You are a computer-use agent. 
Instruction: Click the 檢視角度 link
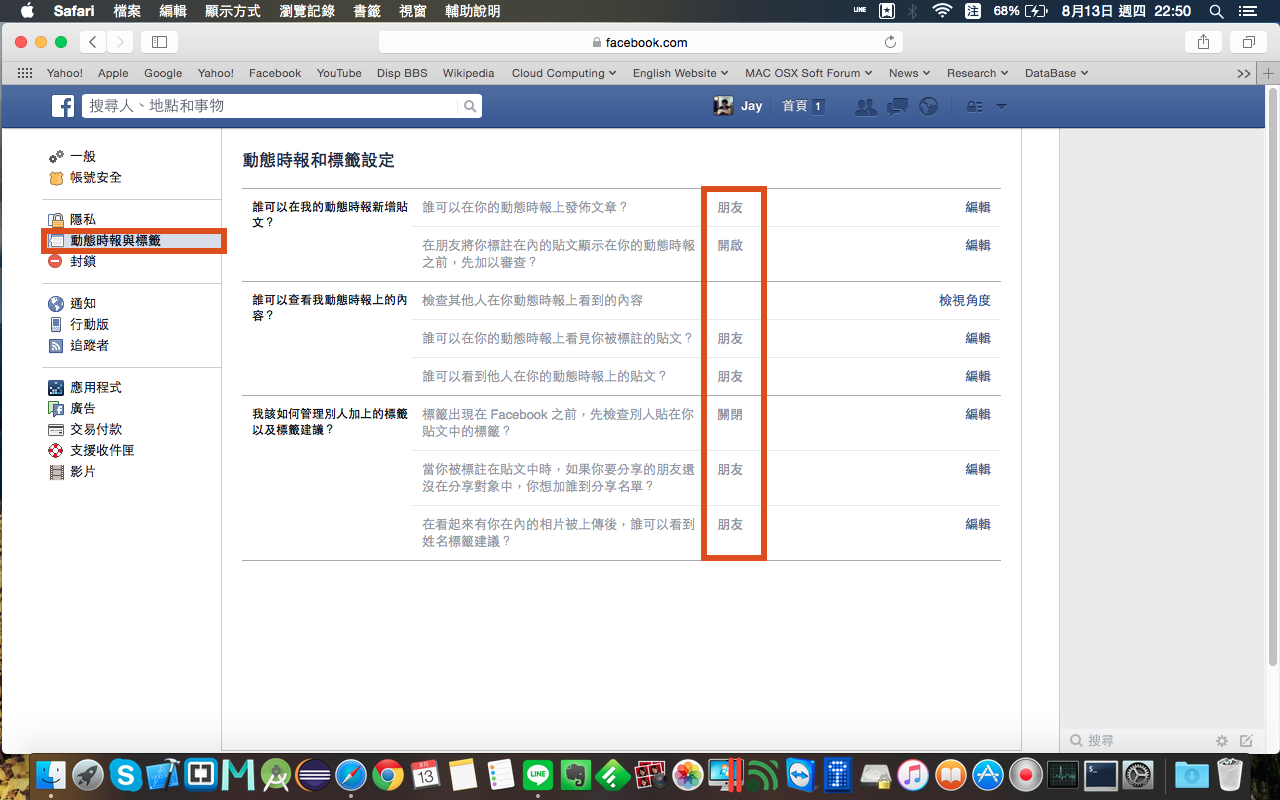(965, 300)
